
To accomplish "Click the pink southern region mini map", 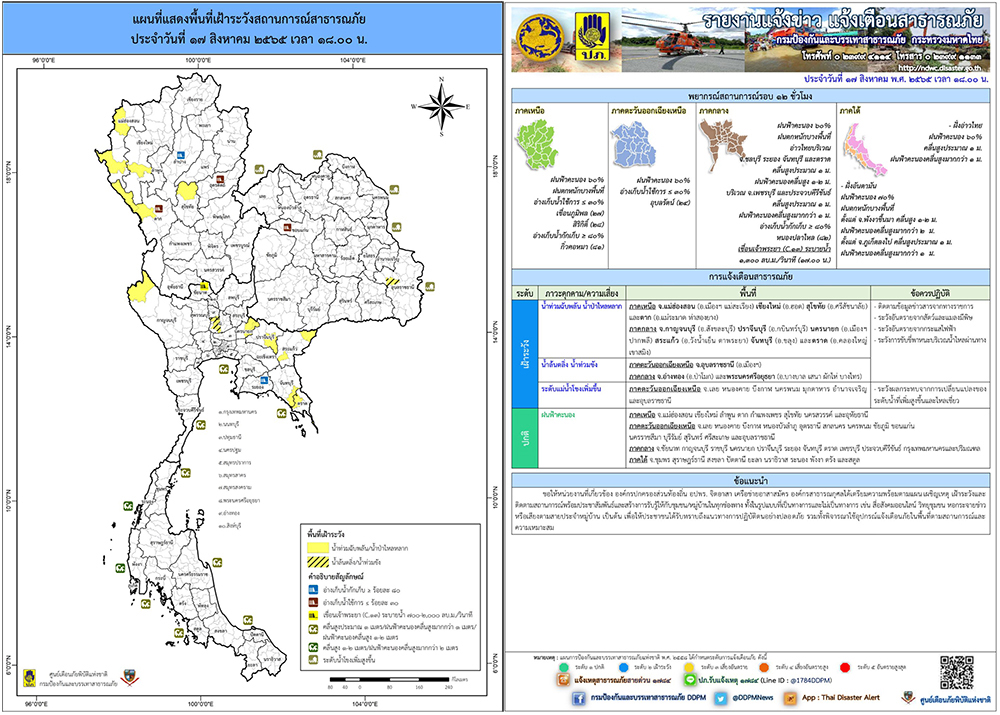I will 864,149.
